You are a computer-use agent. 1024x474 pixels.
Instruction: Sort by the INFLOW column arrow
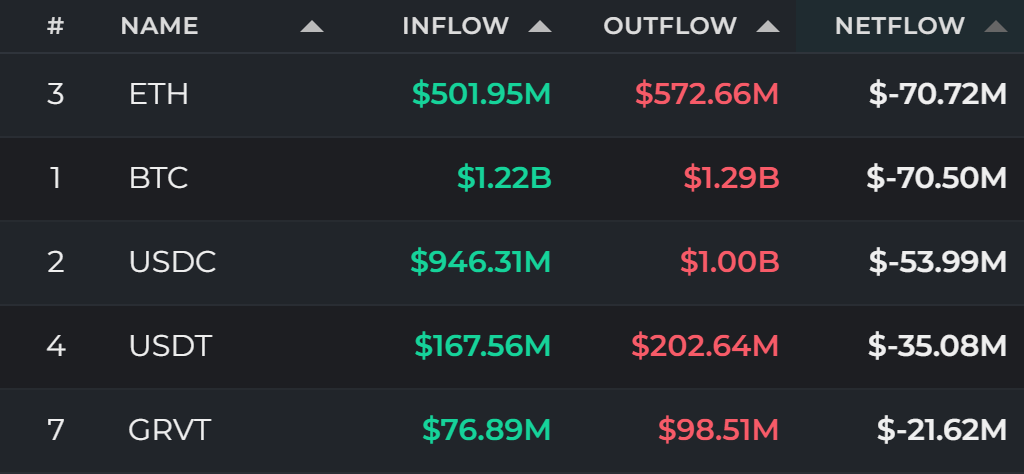540,27
